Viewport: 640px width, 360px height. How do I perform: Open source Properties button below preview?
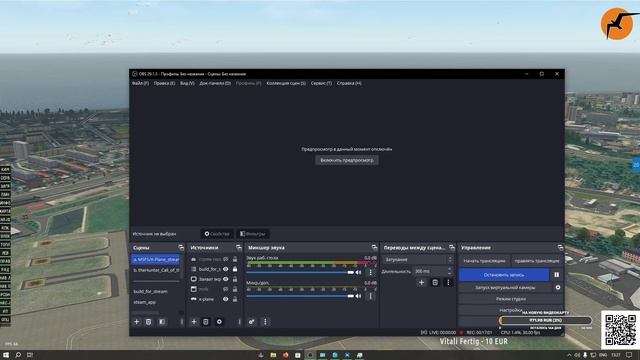(x=217, y=234)
